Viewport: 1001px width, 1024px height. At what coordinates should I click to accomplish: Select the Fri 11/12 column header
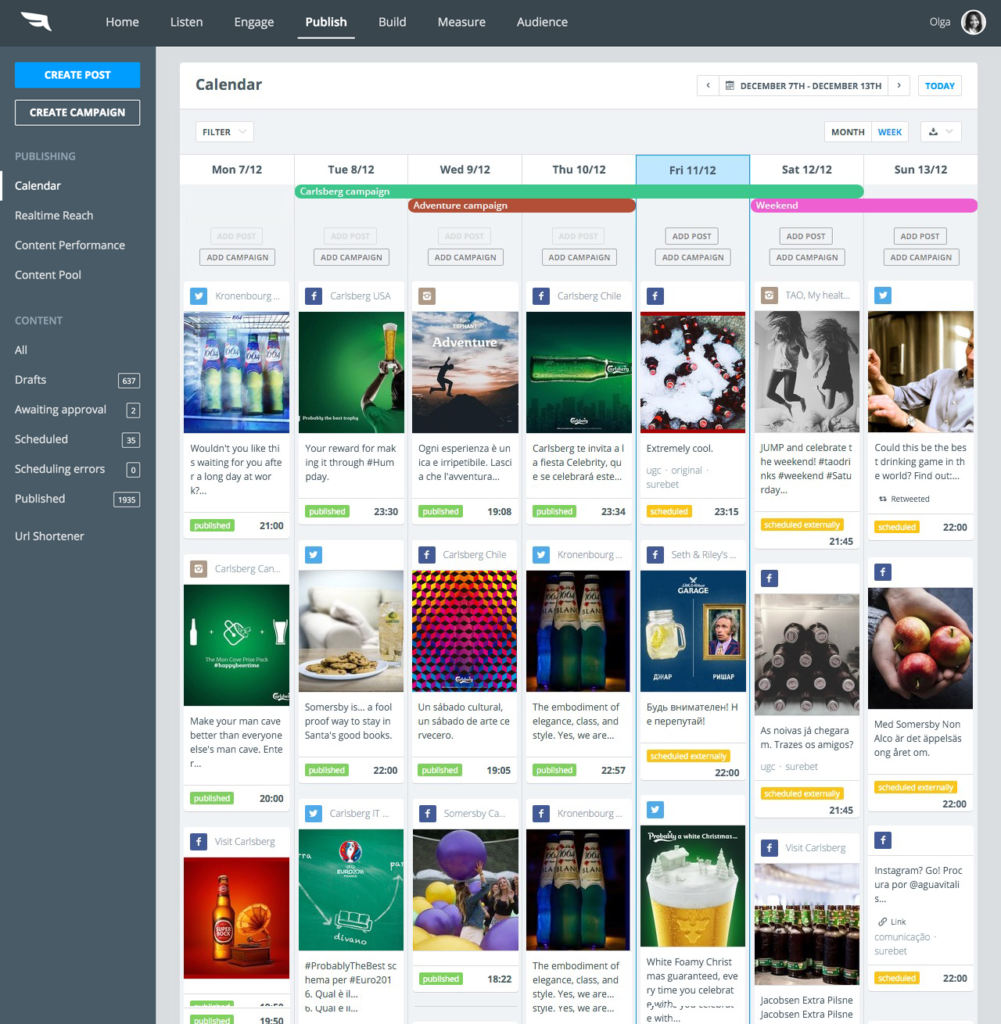pos(693,170)
